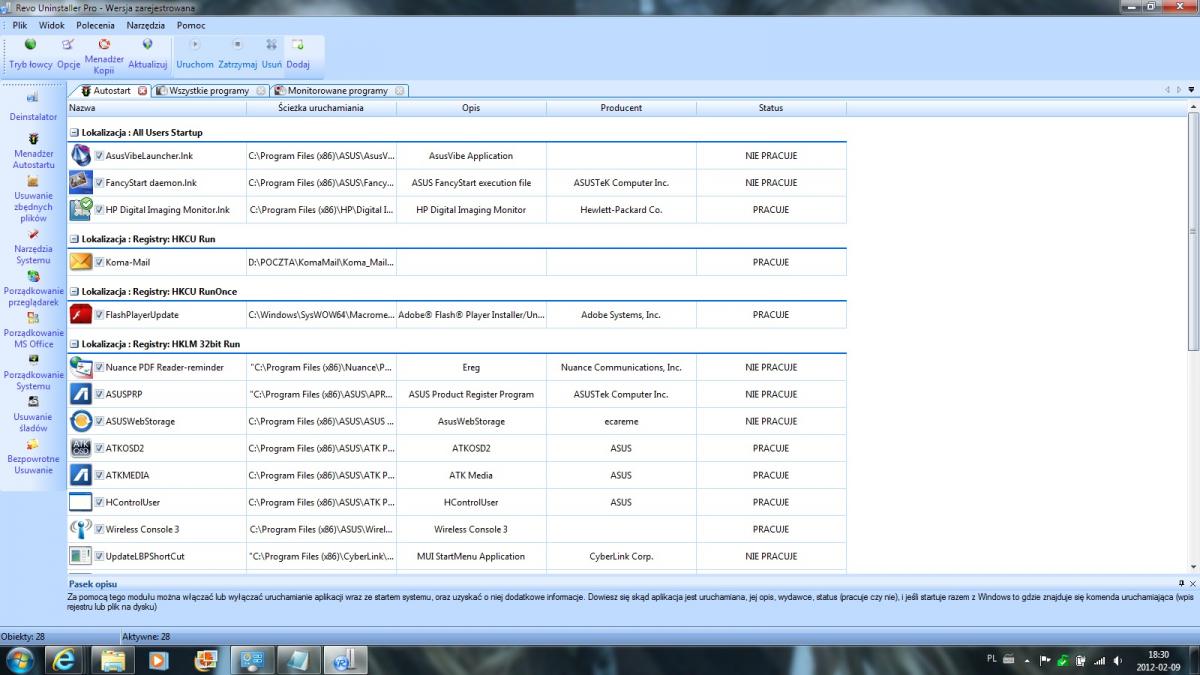Toggle ATKMEDIA autostart checkbox
The width and height of the screenshot is (1200, 675).
click(99, 475)
